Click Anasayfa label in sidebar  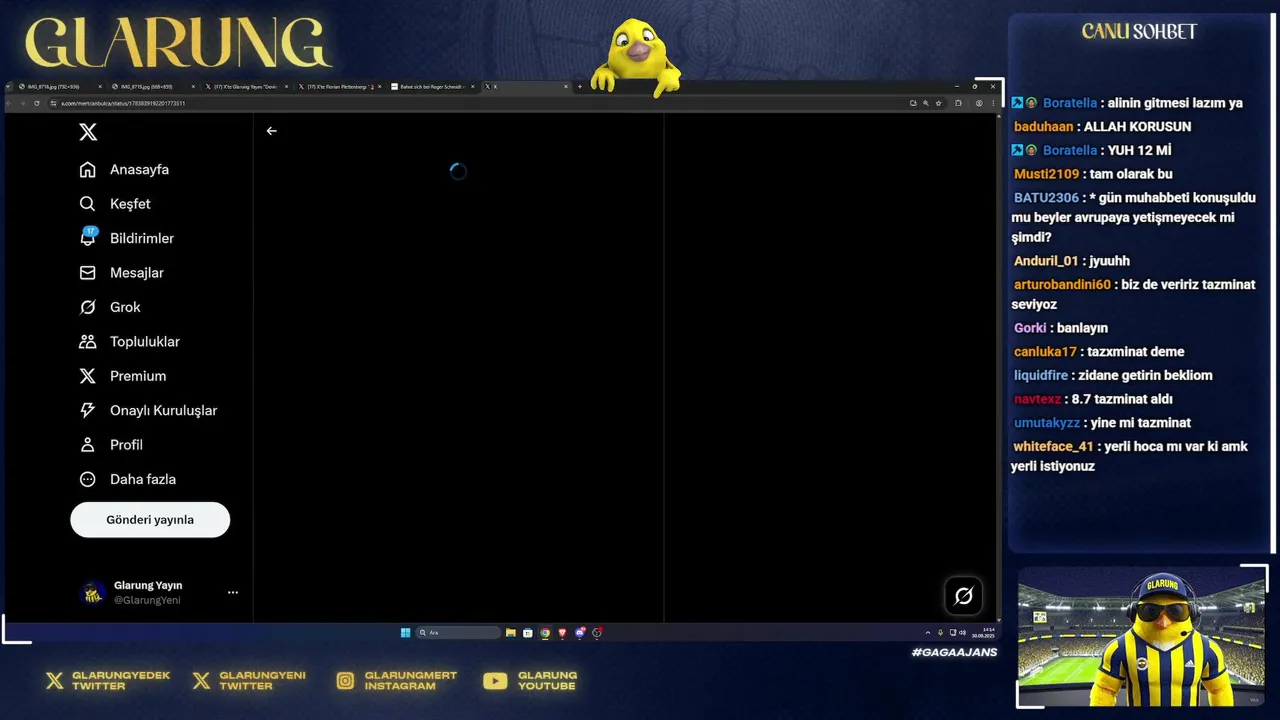click(139, 170)
